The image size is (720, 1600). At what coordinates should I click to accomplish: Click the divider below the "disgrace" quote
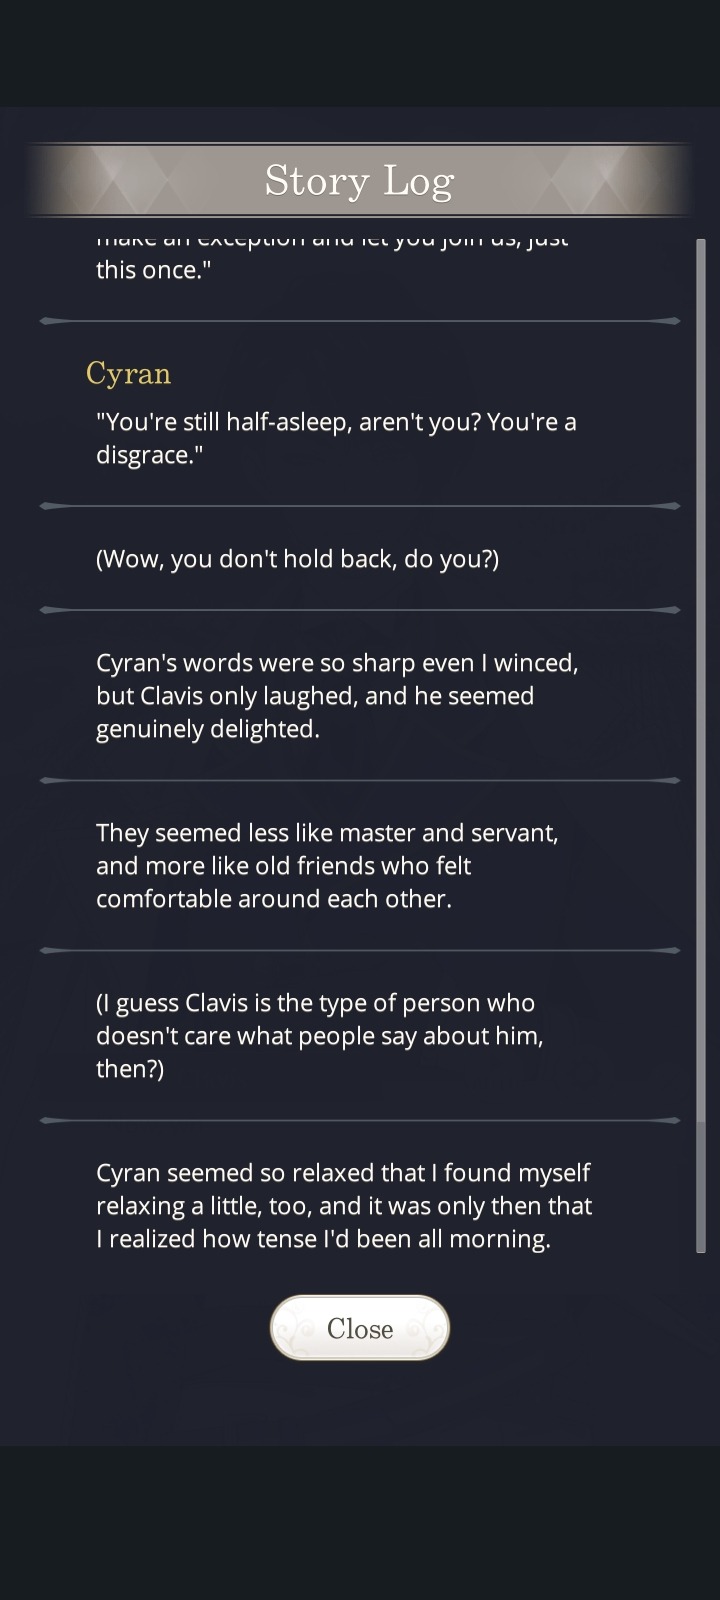[x=360, y=506]
